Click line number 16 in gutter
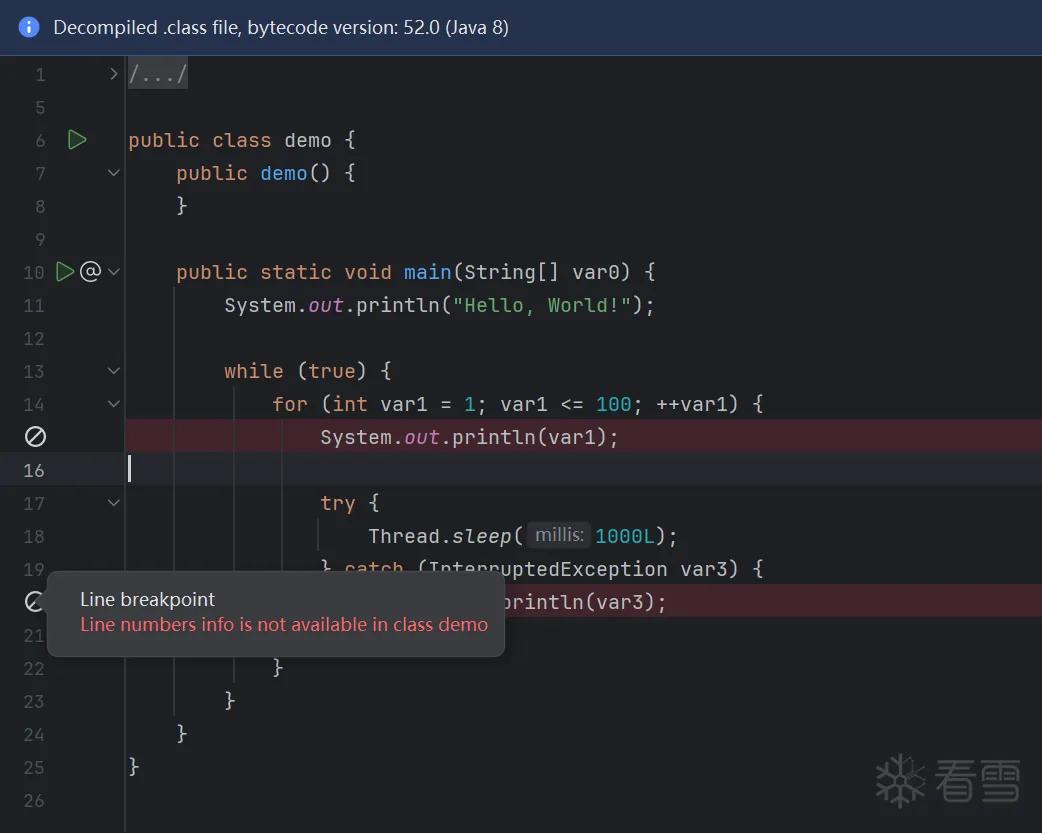 [33, 470]
